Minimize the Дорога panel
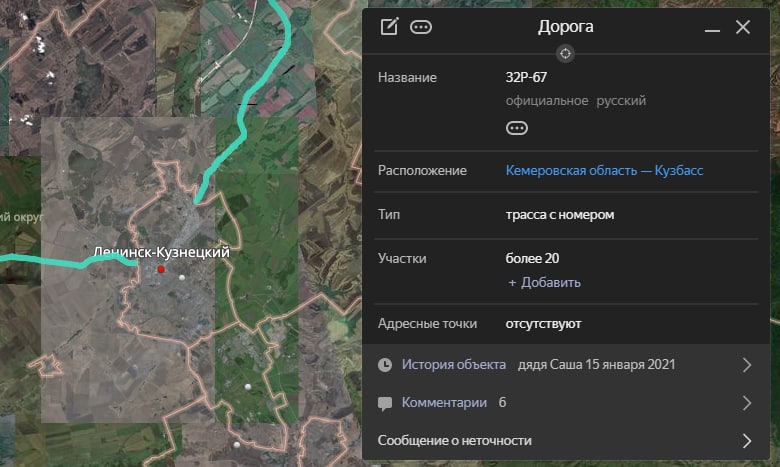The height and width of the screenshot is (467, 780). click(x=712, y=30)
